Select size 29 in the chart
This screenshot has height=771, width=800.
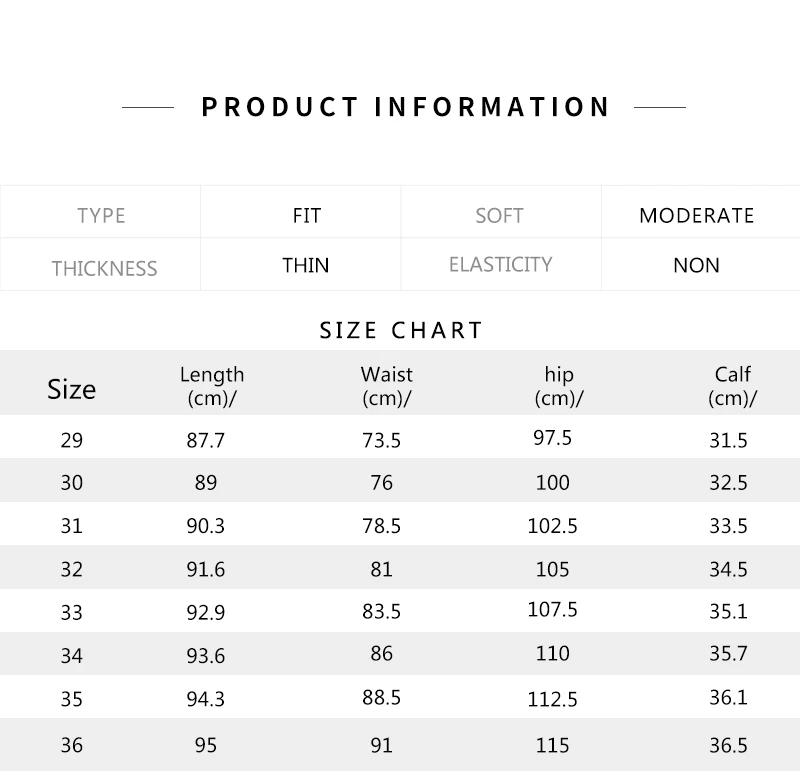pos(72,440)
